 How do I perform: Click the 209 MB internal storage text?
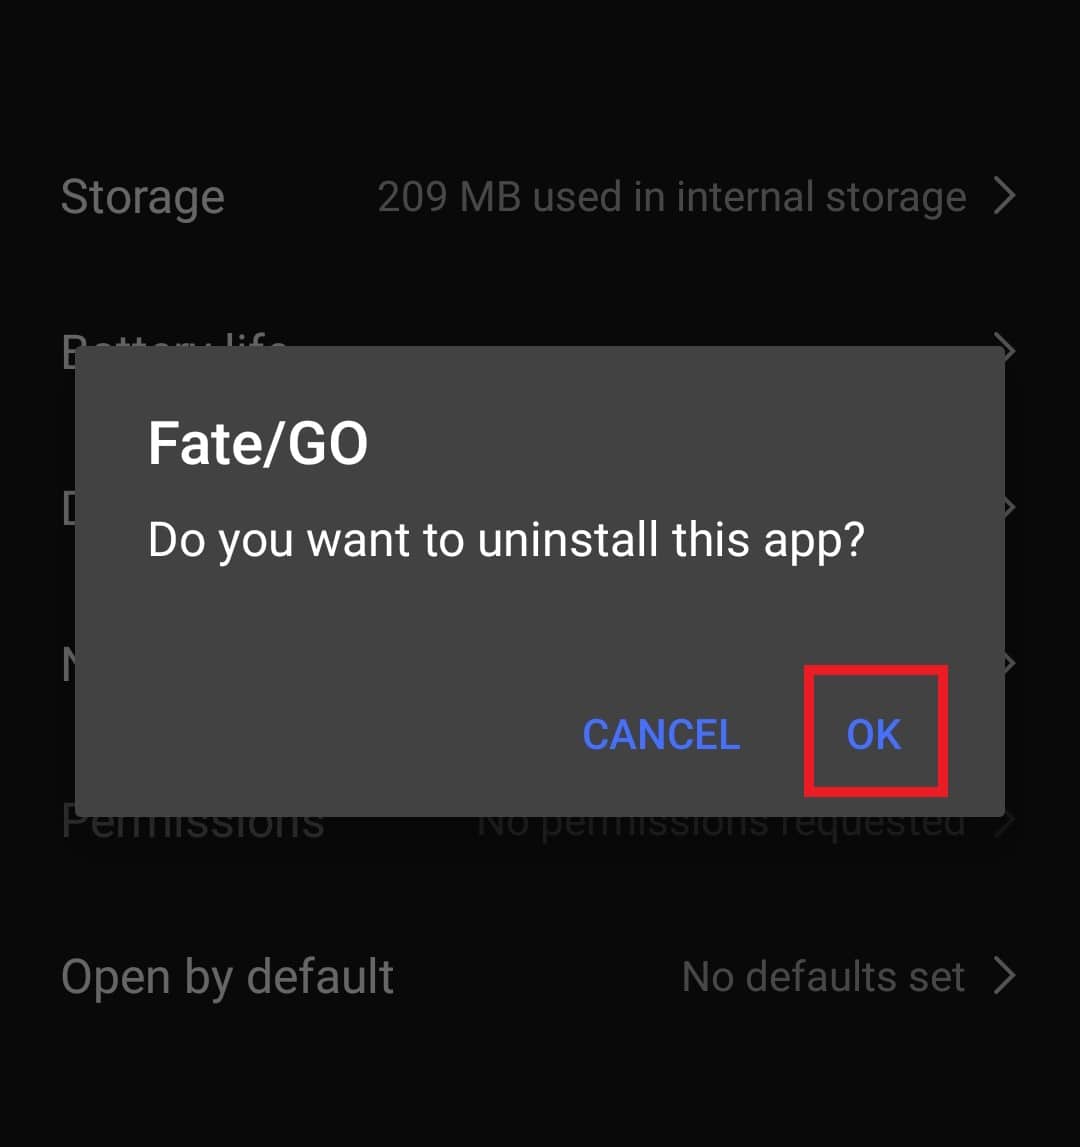[668, 196]
